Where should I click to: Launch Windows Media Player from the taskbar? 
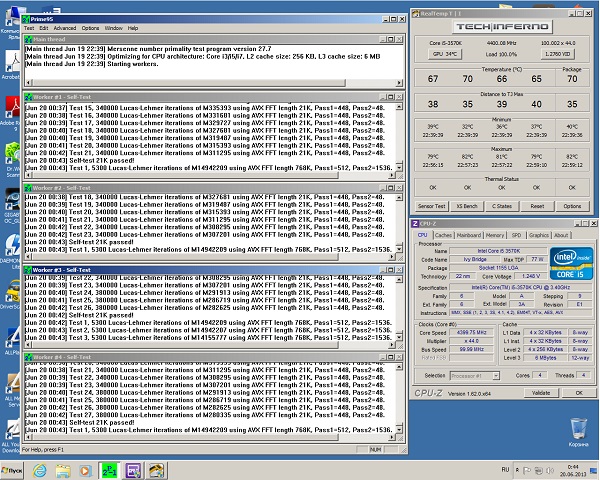86,471
